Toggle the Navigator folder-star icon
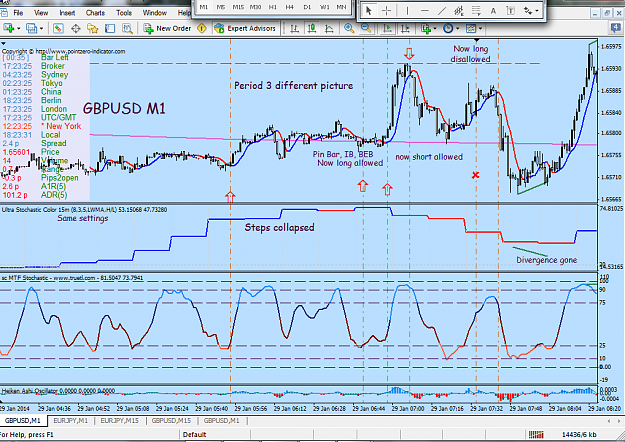The width and height of the screenshot is (625, 442). point(92,28)
